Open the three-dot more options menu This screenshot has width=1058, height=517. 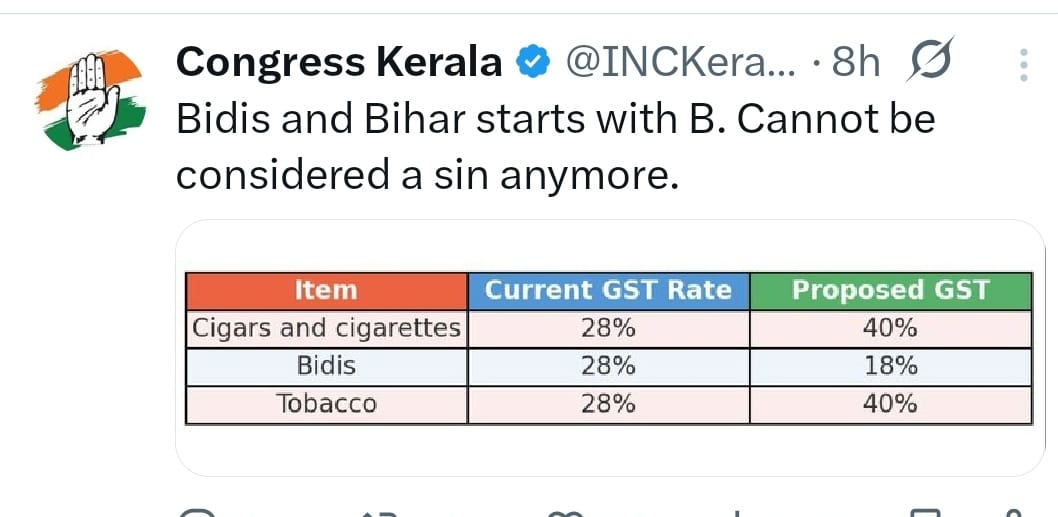point(1024,65)
